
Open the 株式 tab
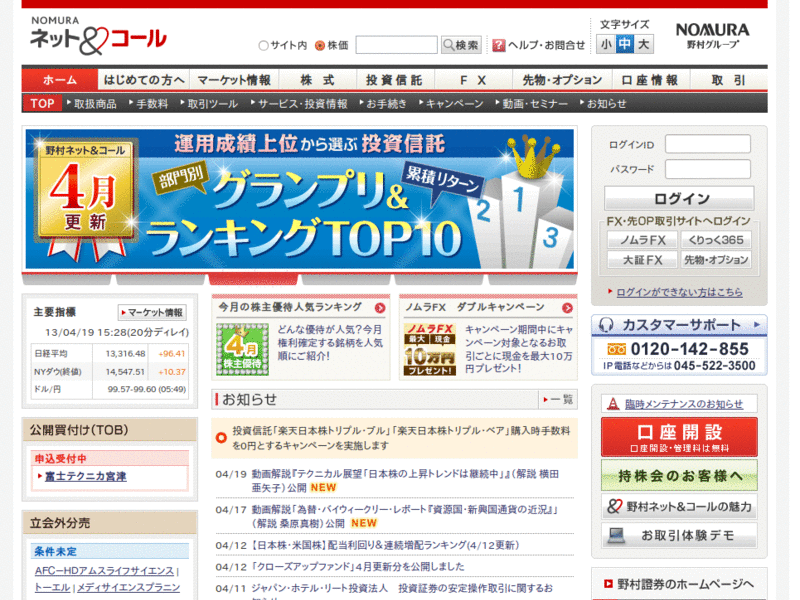[317, 80]
